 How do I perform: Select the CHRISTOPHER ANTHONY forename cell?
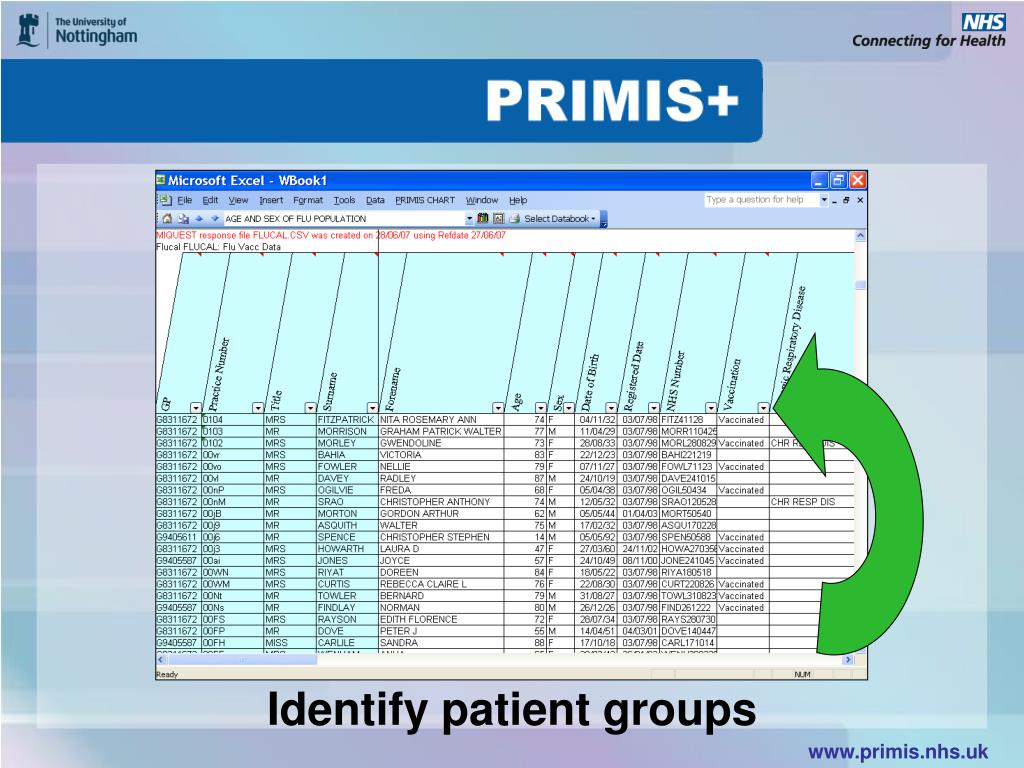point(442,502)
